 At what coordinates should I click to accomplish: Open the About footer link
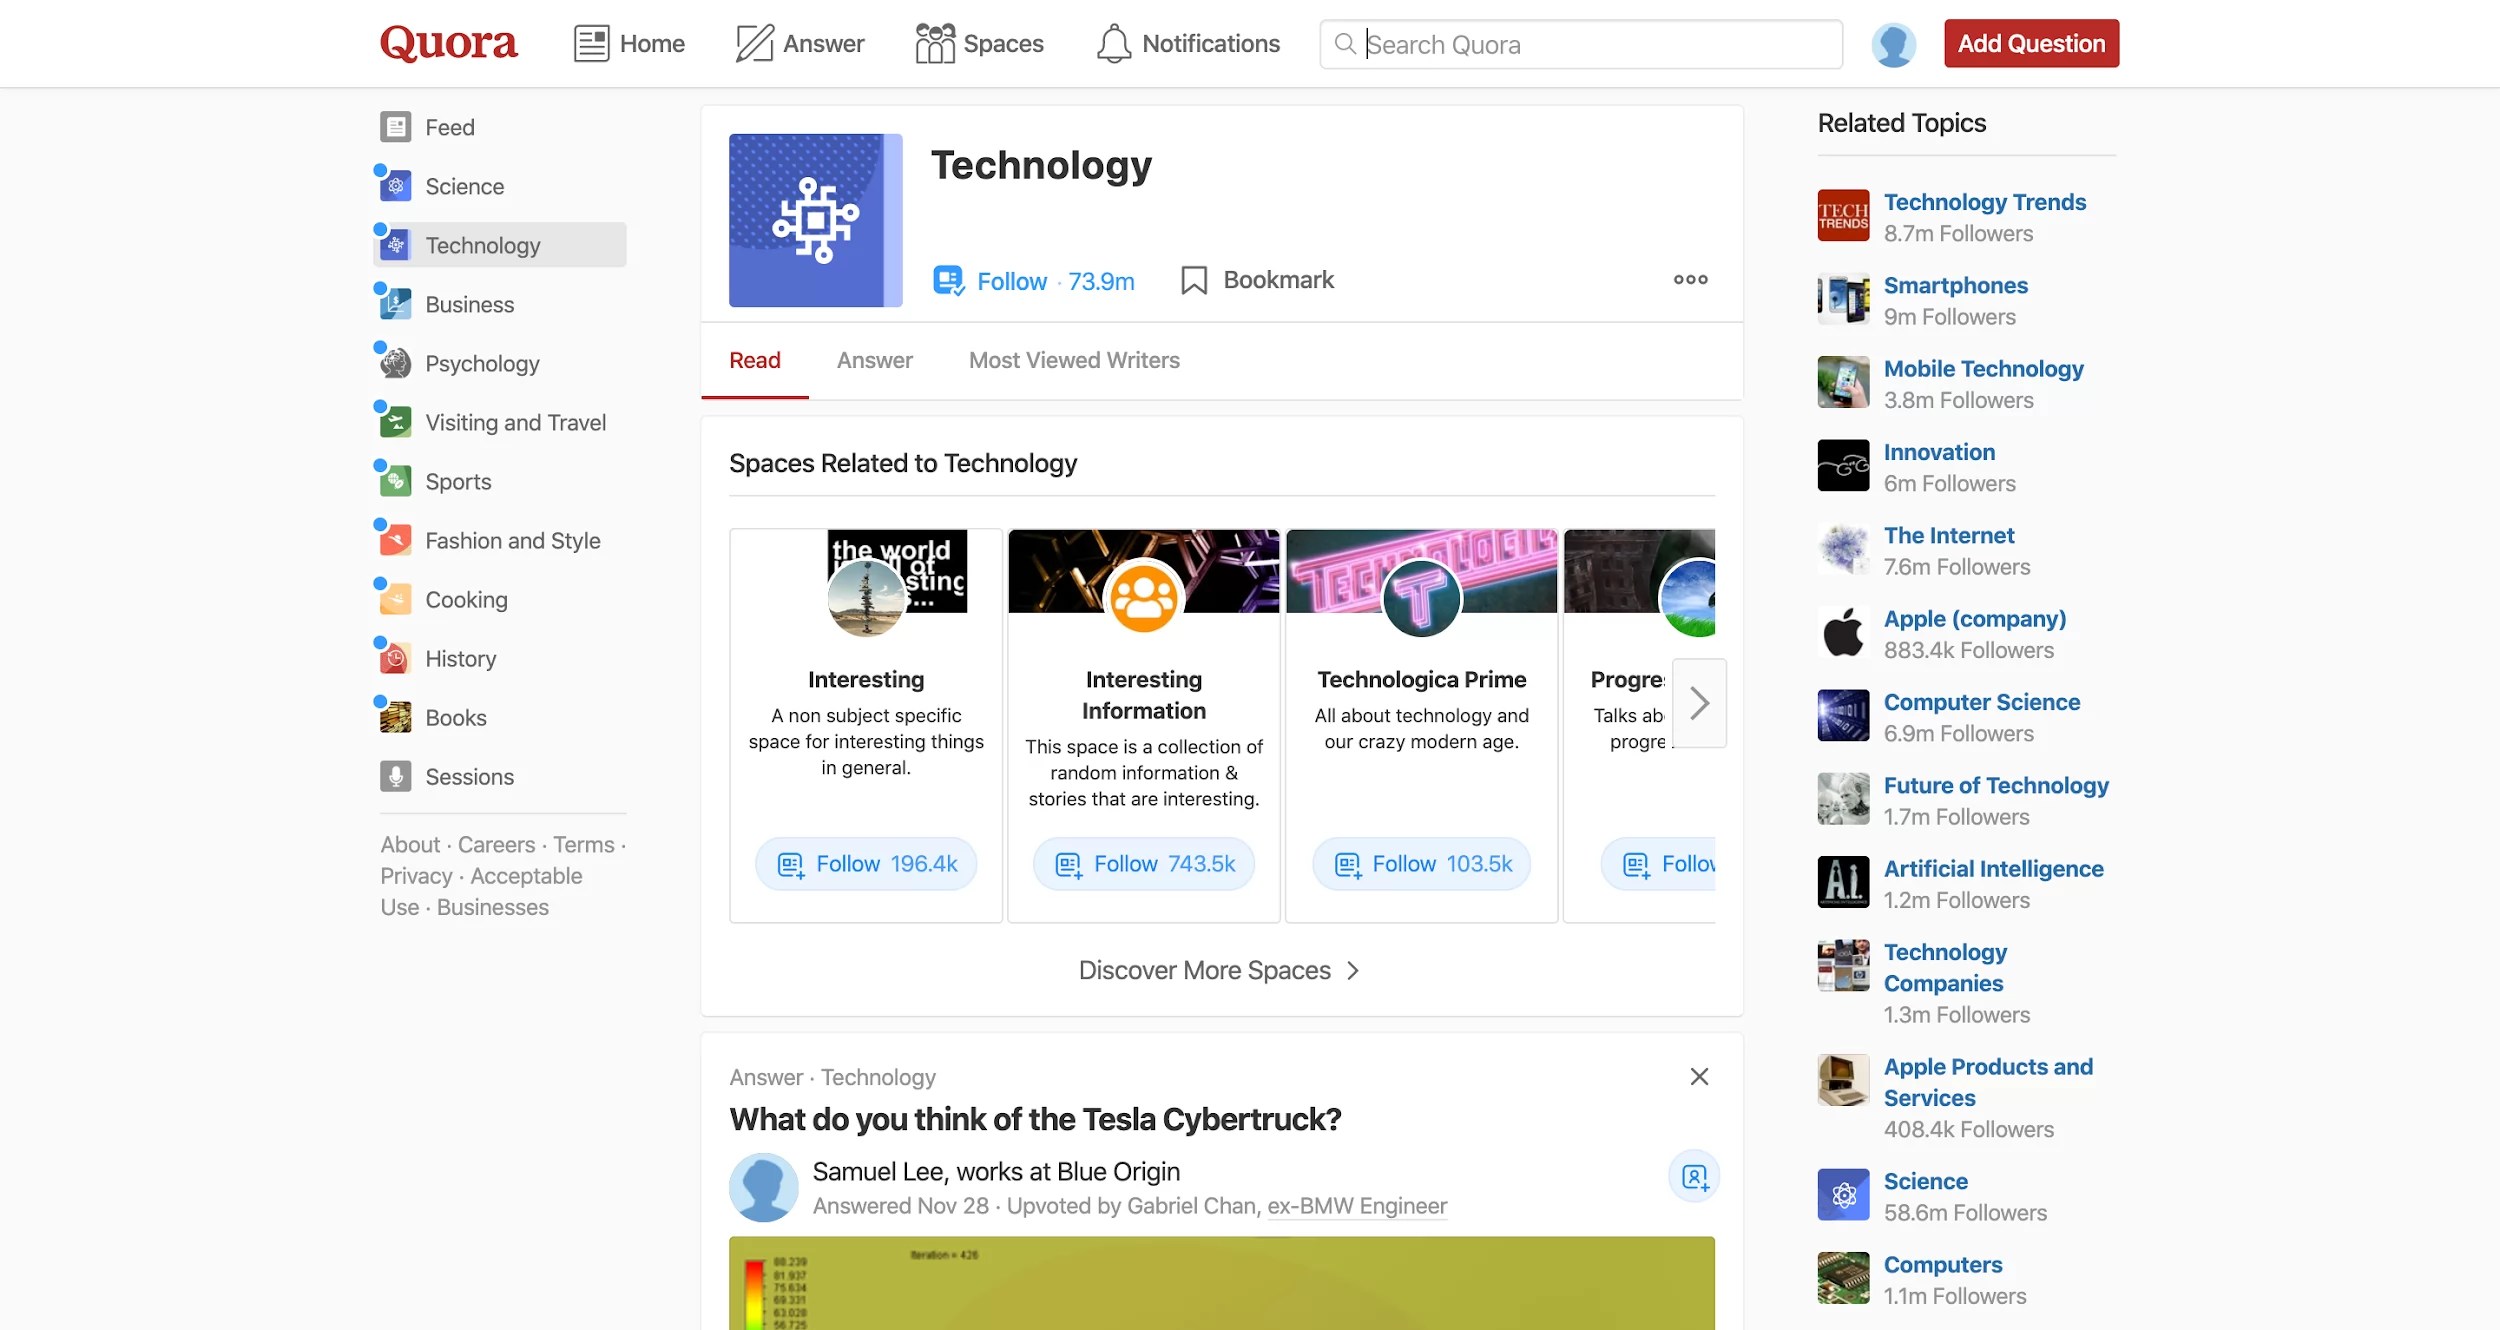[410, 845]
